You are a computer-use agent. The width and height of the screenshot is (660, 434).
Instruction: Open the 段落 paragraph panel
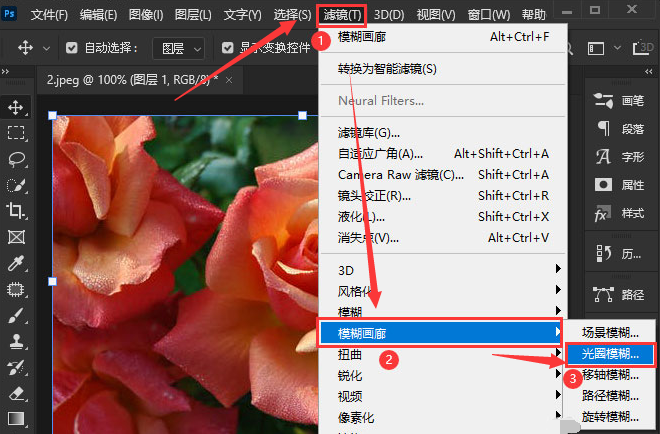619,129
